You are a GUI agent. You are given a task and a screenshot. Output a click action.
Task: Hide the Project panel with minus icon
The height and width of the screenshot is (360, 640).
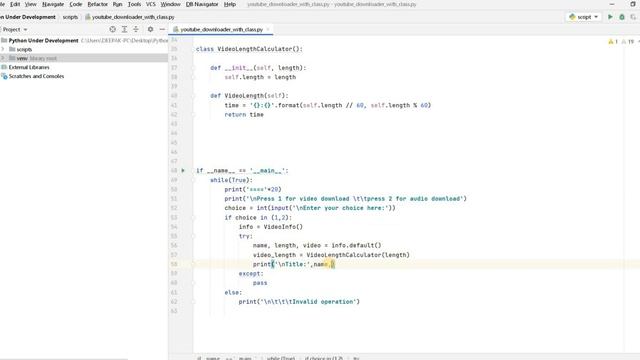pyautogui.click(x=162, y=29)
